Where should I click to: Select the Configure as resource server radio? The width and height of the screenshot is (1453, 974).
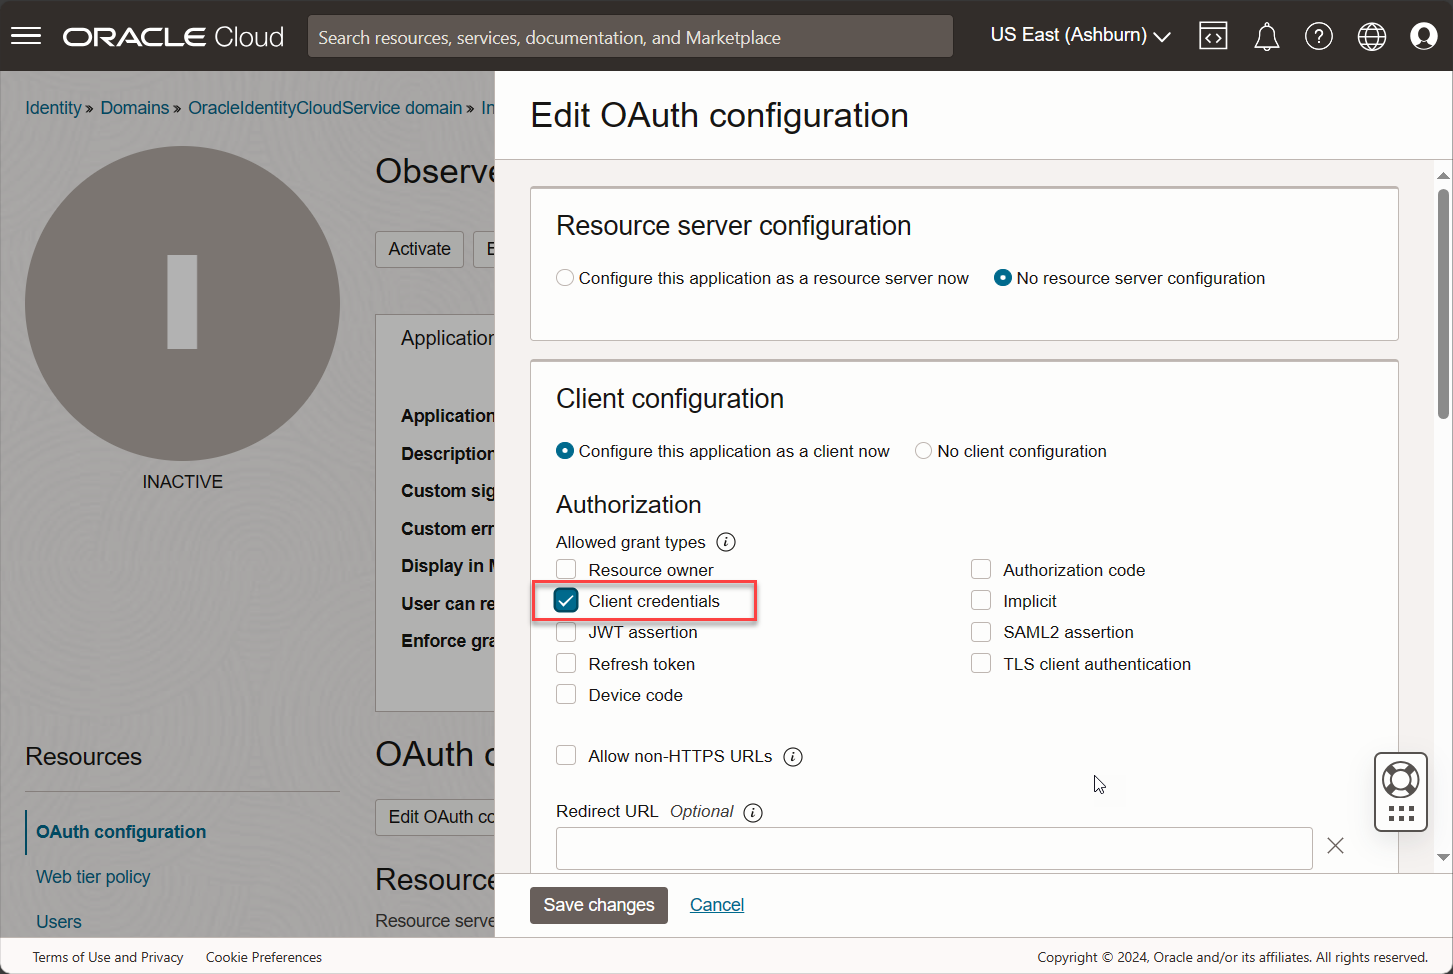pos(565,277)
